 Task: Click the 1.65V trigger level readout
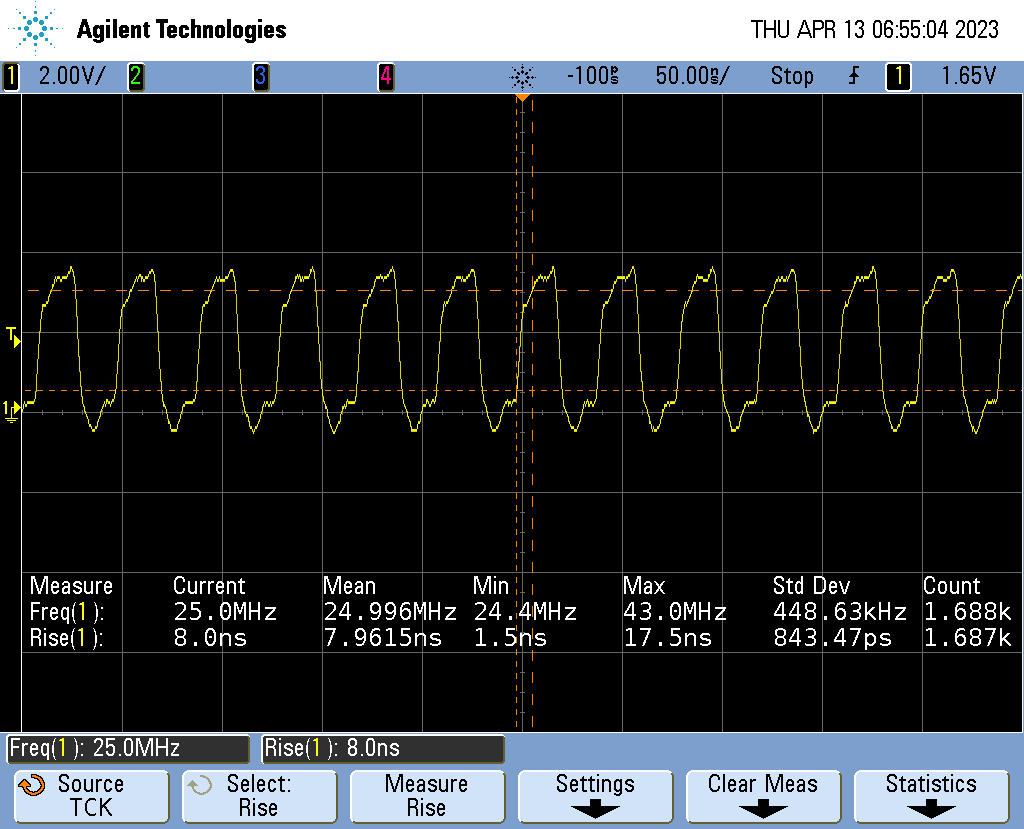tap(968, 76)
